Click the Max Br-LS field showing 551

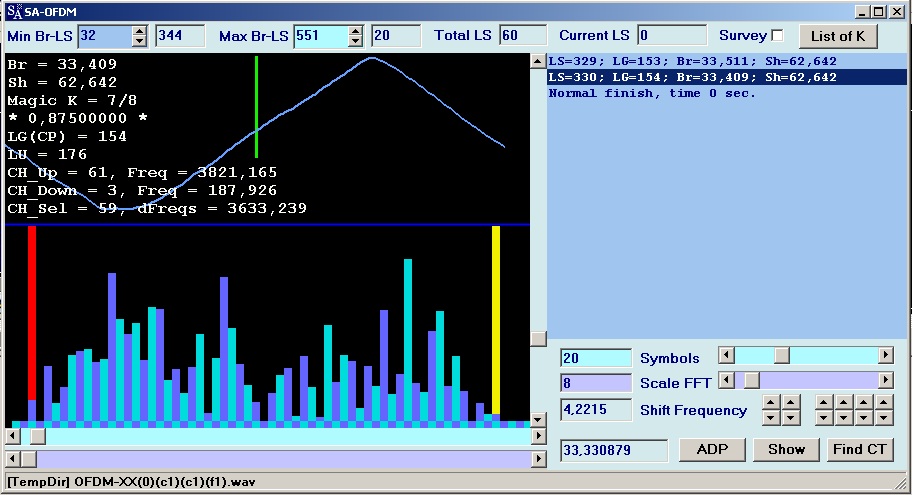pos(322,36)
